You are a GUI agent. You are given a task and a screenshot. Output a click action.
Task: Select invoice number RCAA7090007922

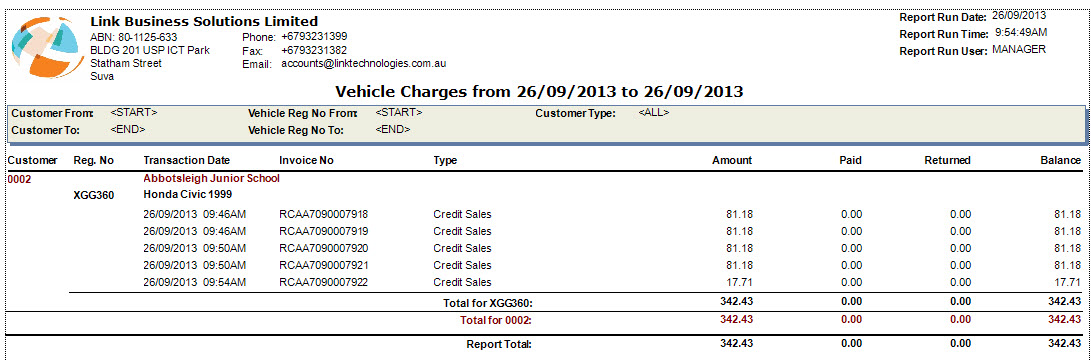click(x=324, y=282)
